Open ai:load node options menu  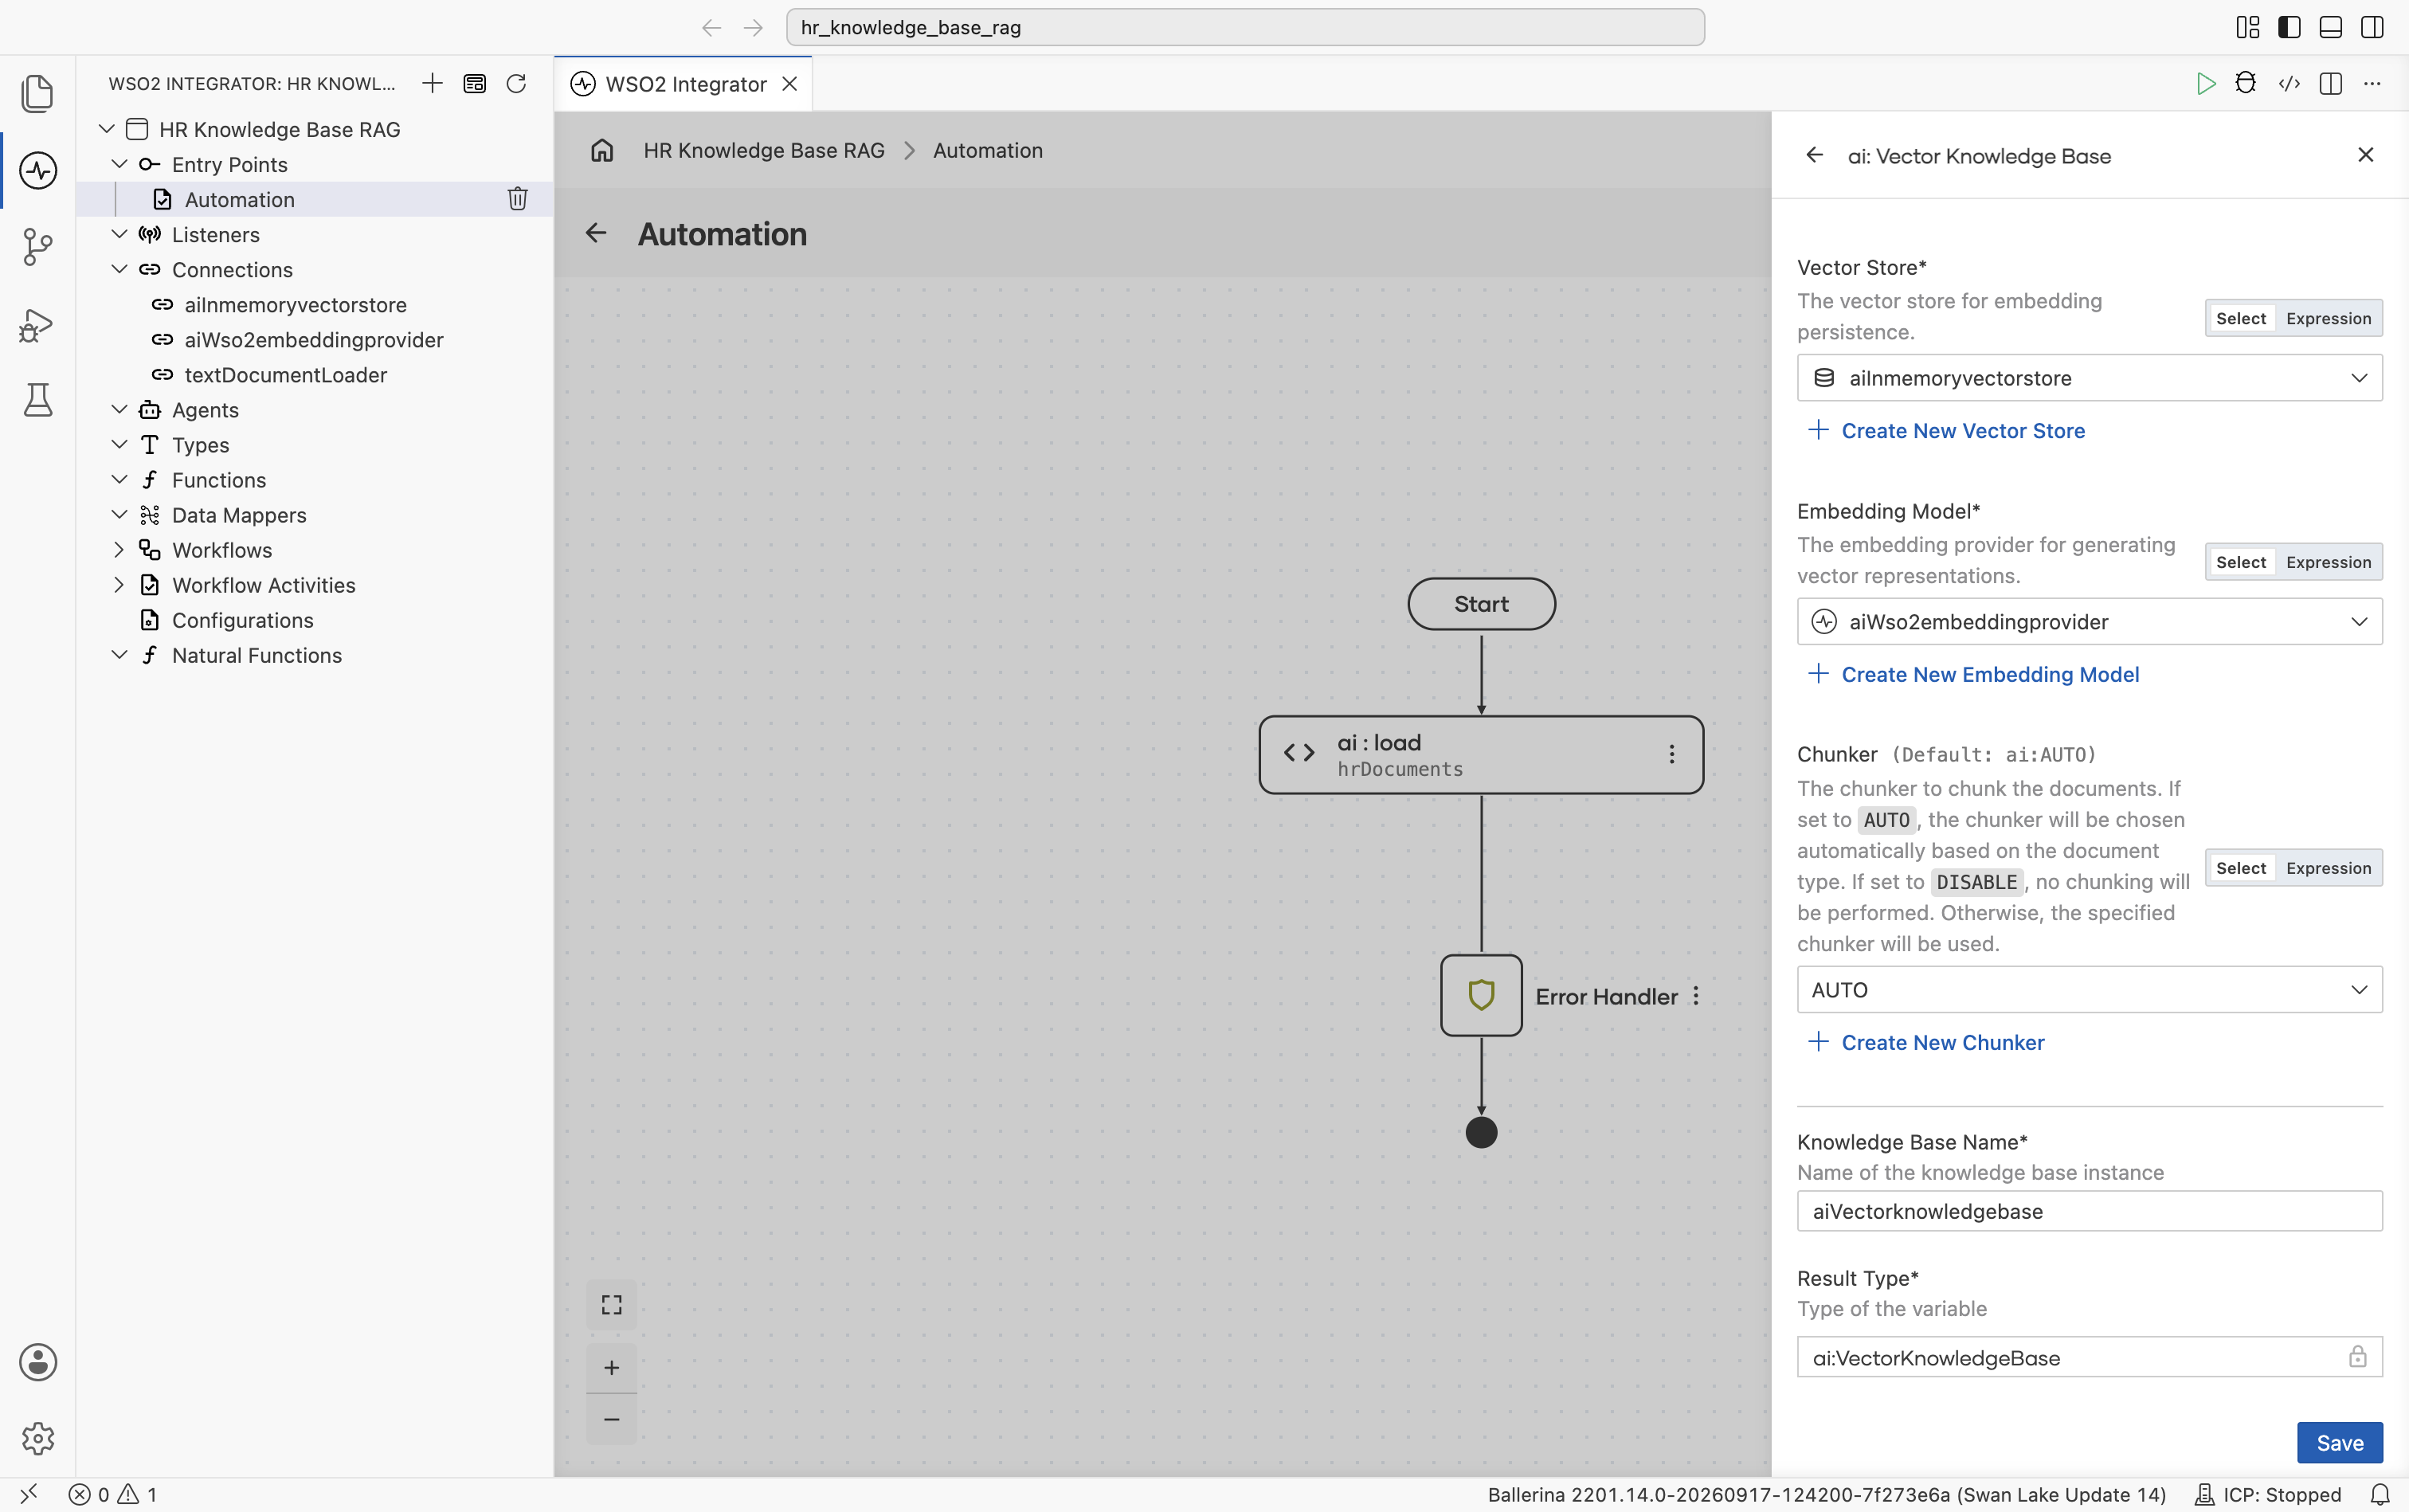1671,754
